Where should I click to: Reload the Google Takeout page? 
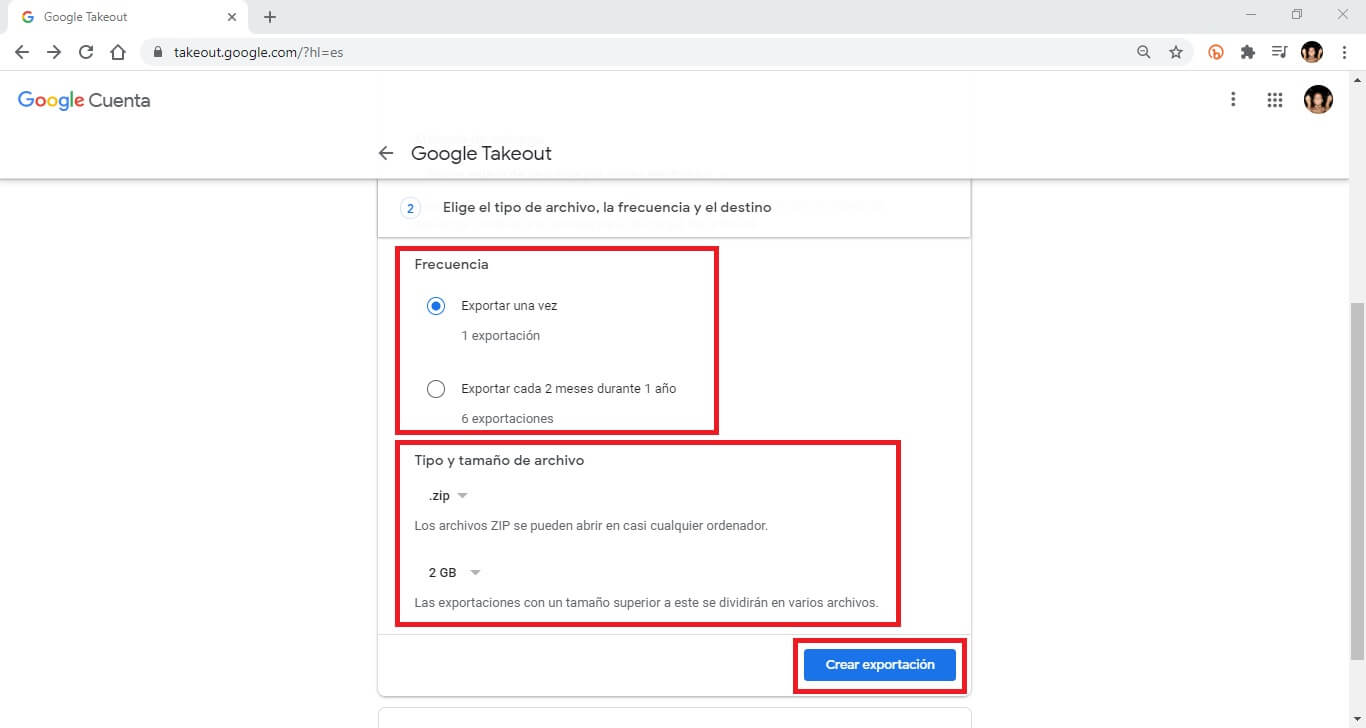coord(86,52)
